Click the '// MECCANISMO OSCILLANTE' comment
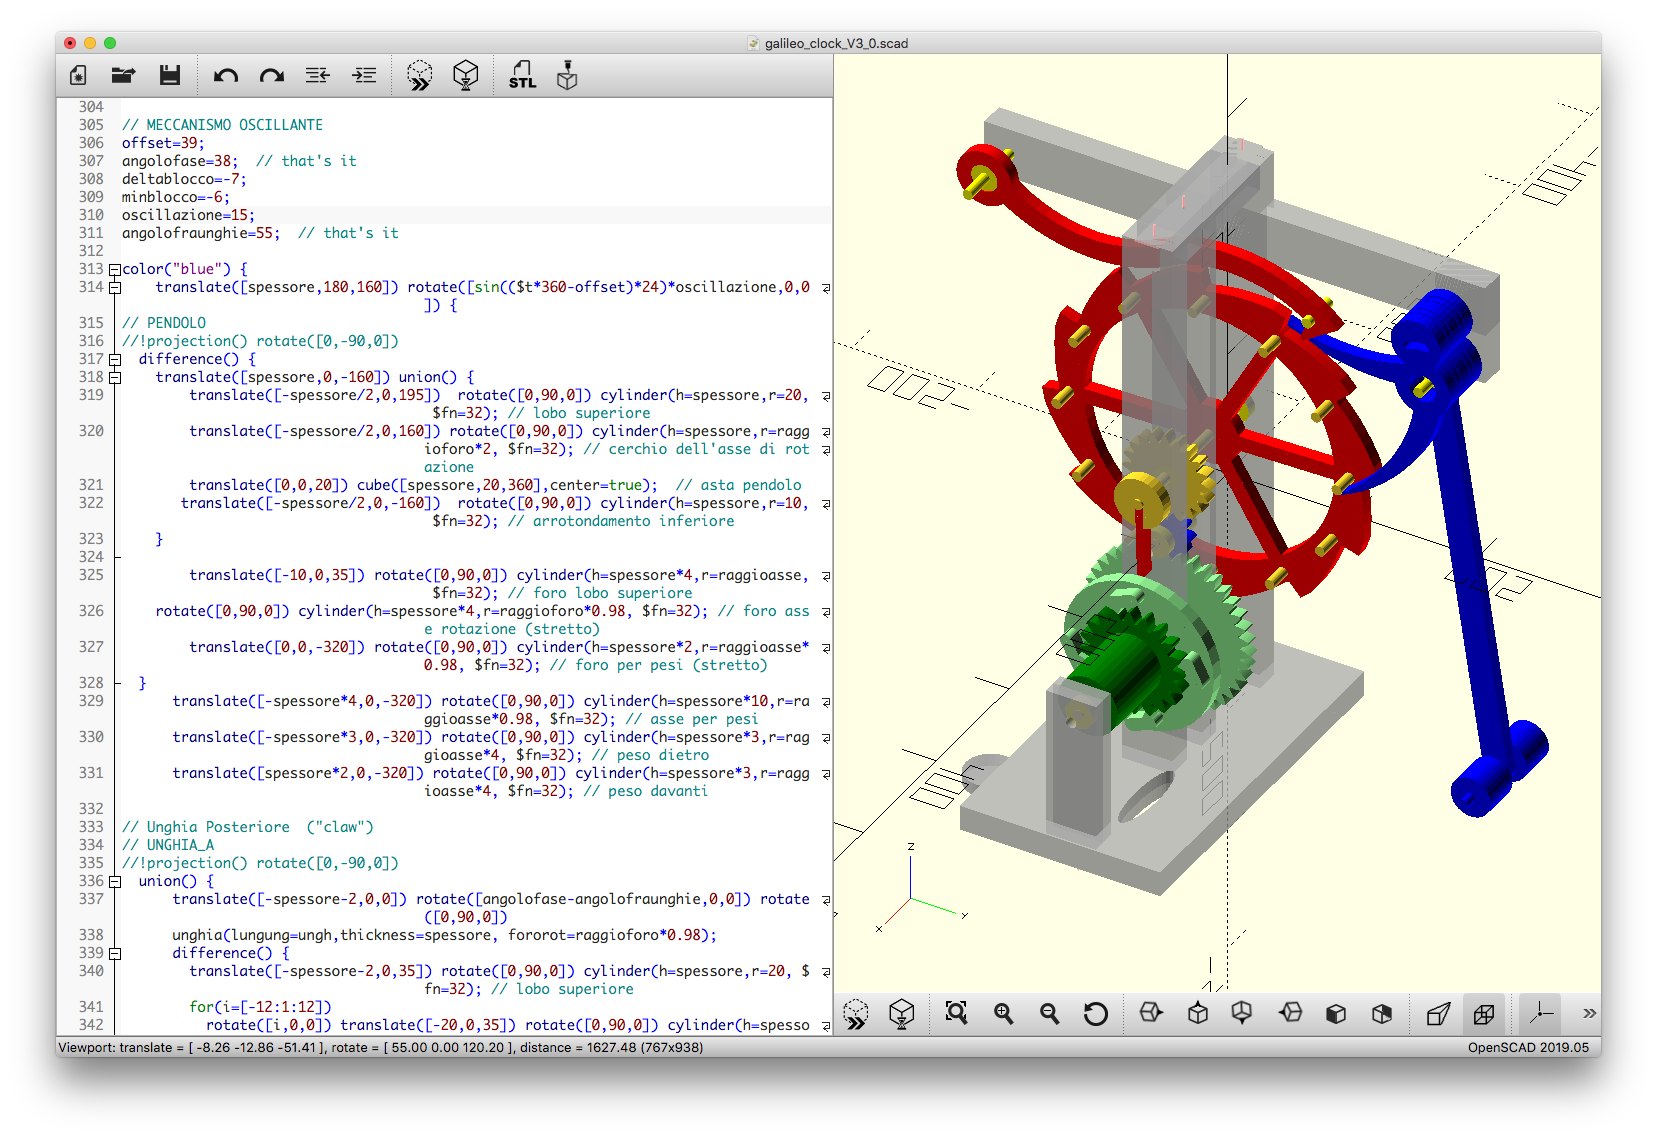Image resolution: width=1657 pixels, height=1137 pixels. (222, 125)
